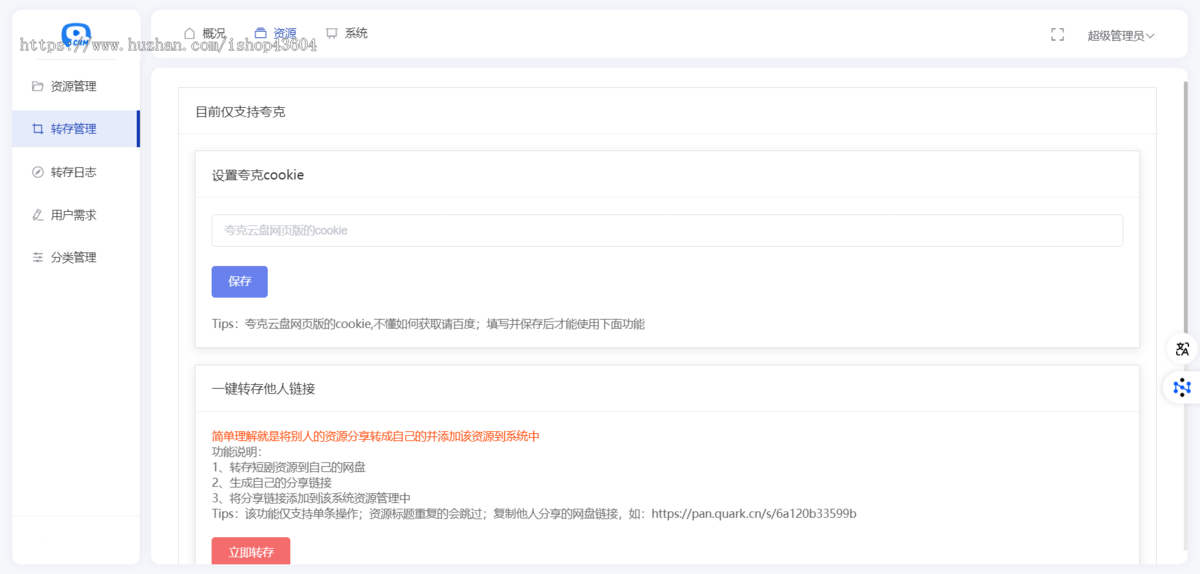Viewport: 1200px width, 574px height.
Task: Click the app logo in the sidebar
Action: point(76,36)
